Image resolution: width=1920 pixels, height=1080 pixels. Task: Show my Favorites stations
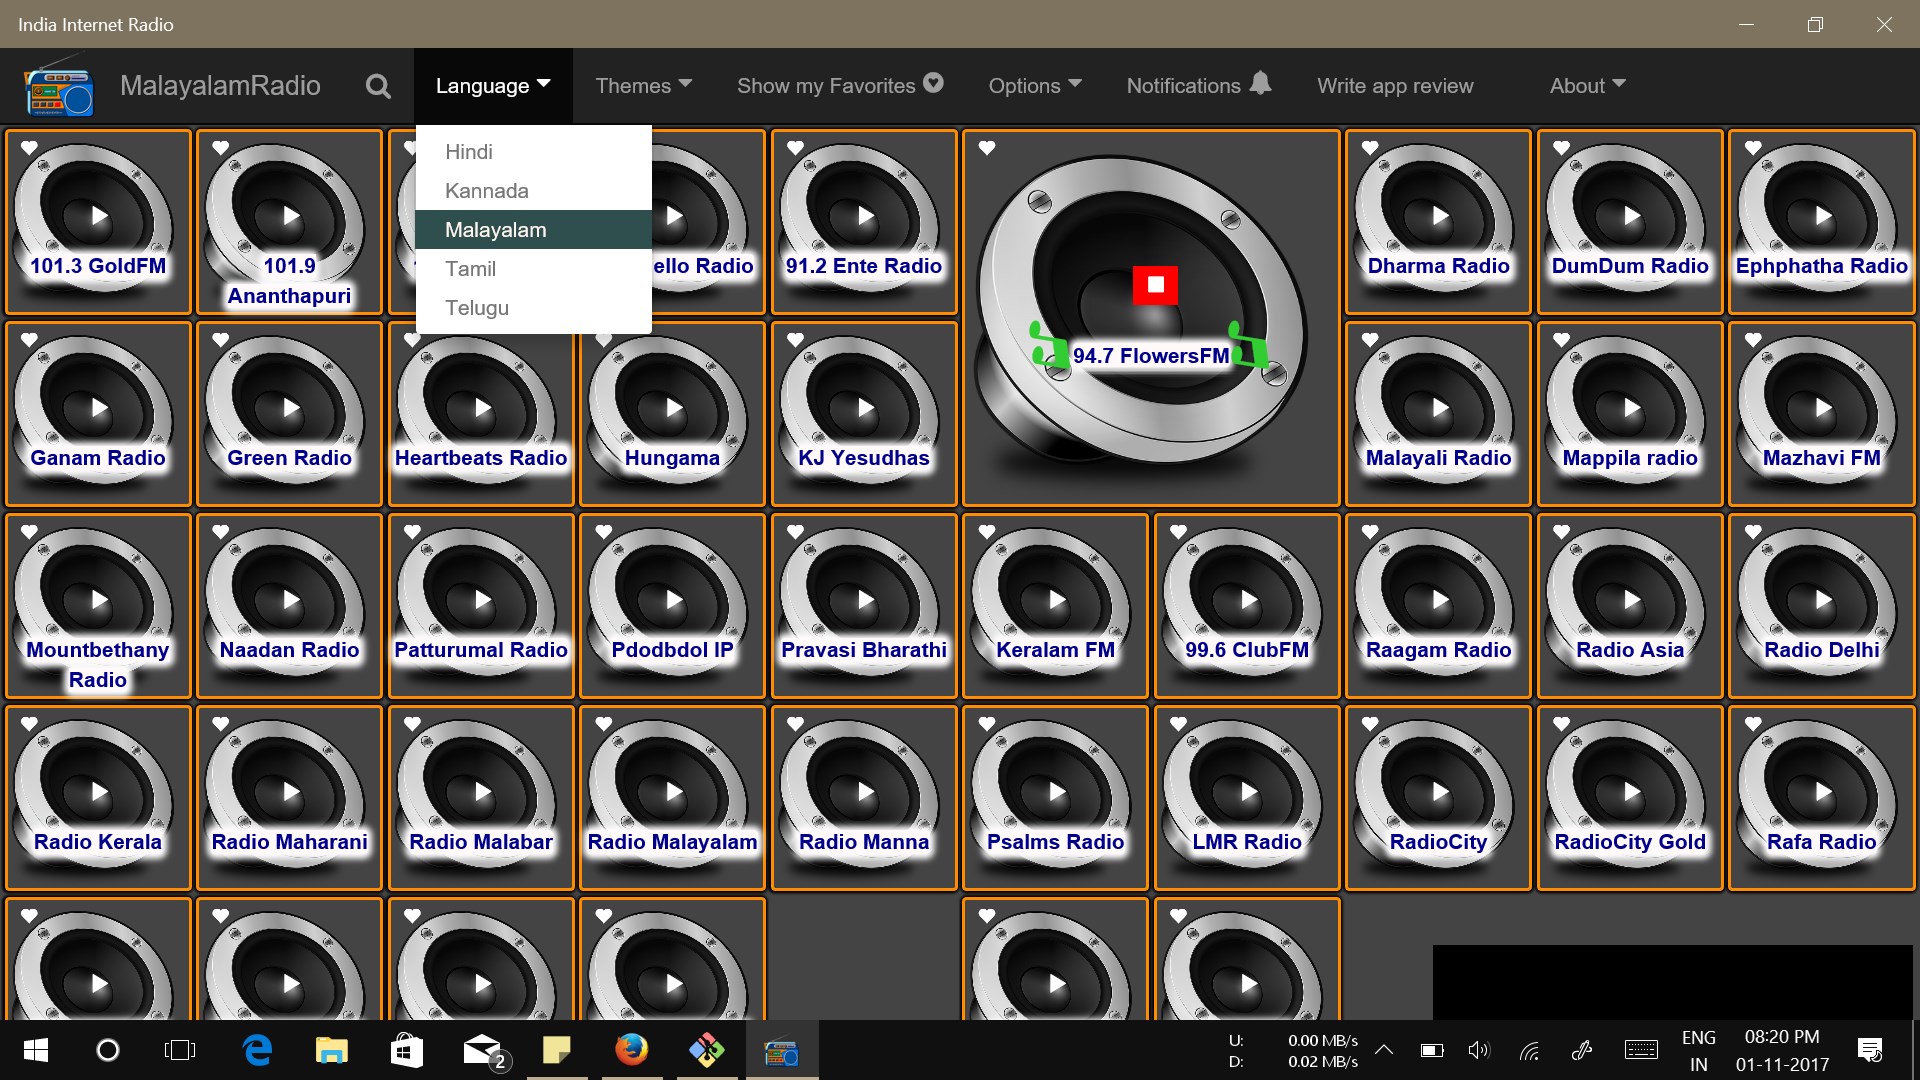coord(839,86)
